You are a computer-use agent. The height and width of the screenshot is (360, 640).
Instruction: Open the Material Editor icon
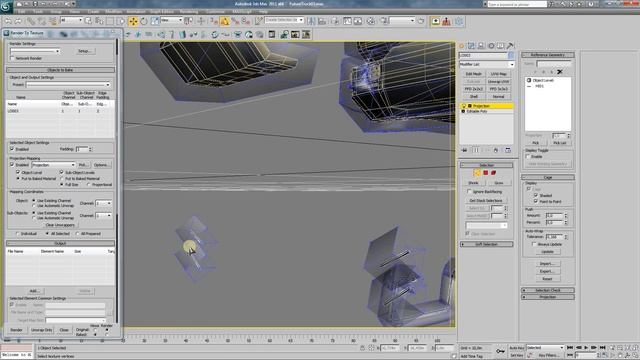tap(371, 21)
